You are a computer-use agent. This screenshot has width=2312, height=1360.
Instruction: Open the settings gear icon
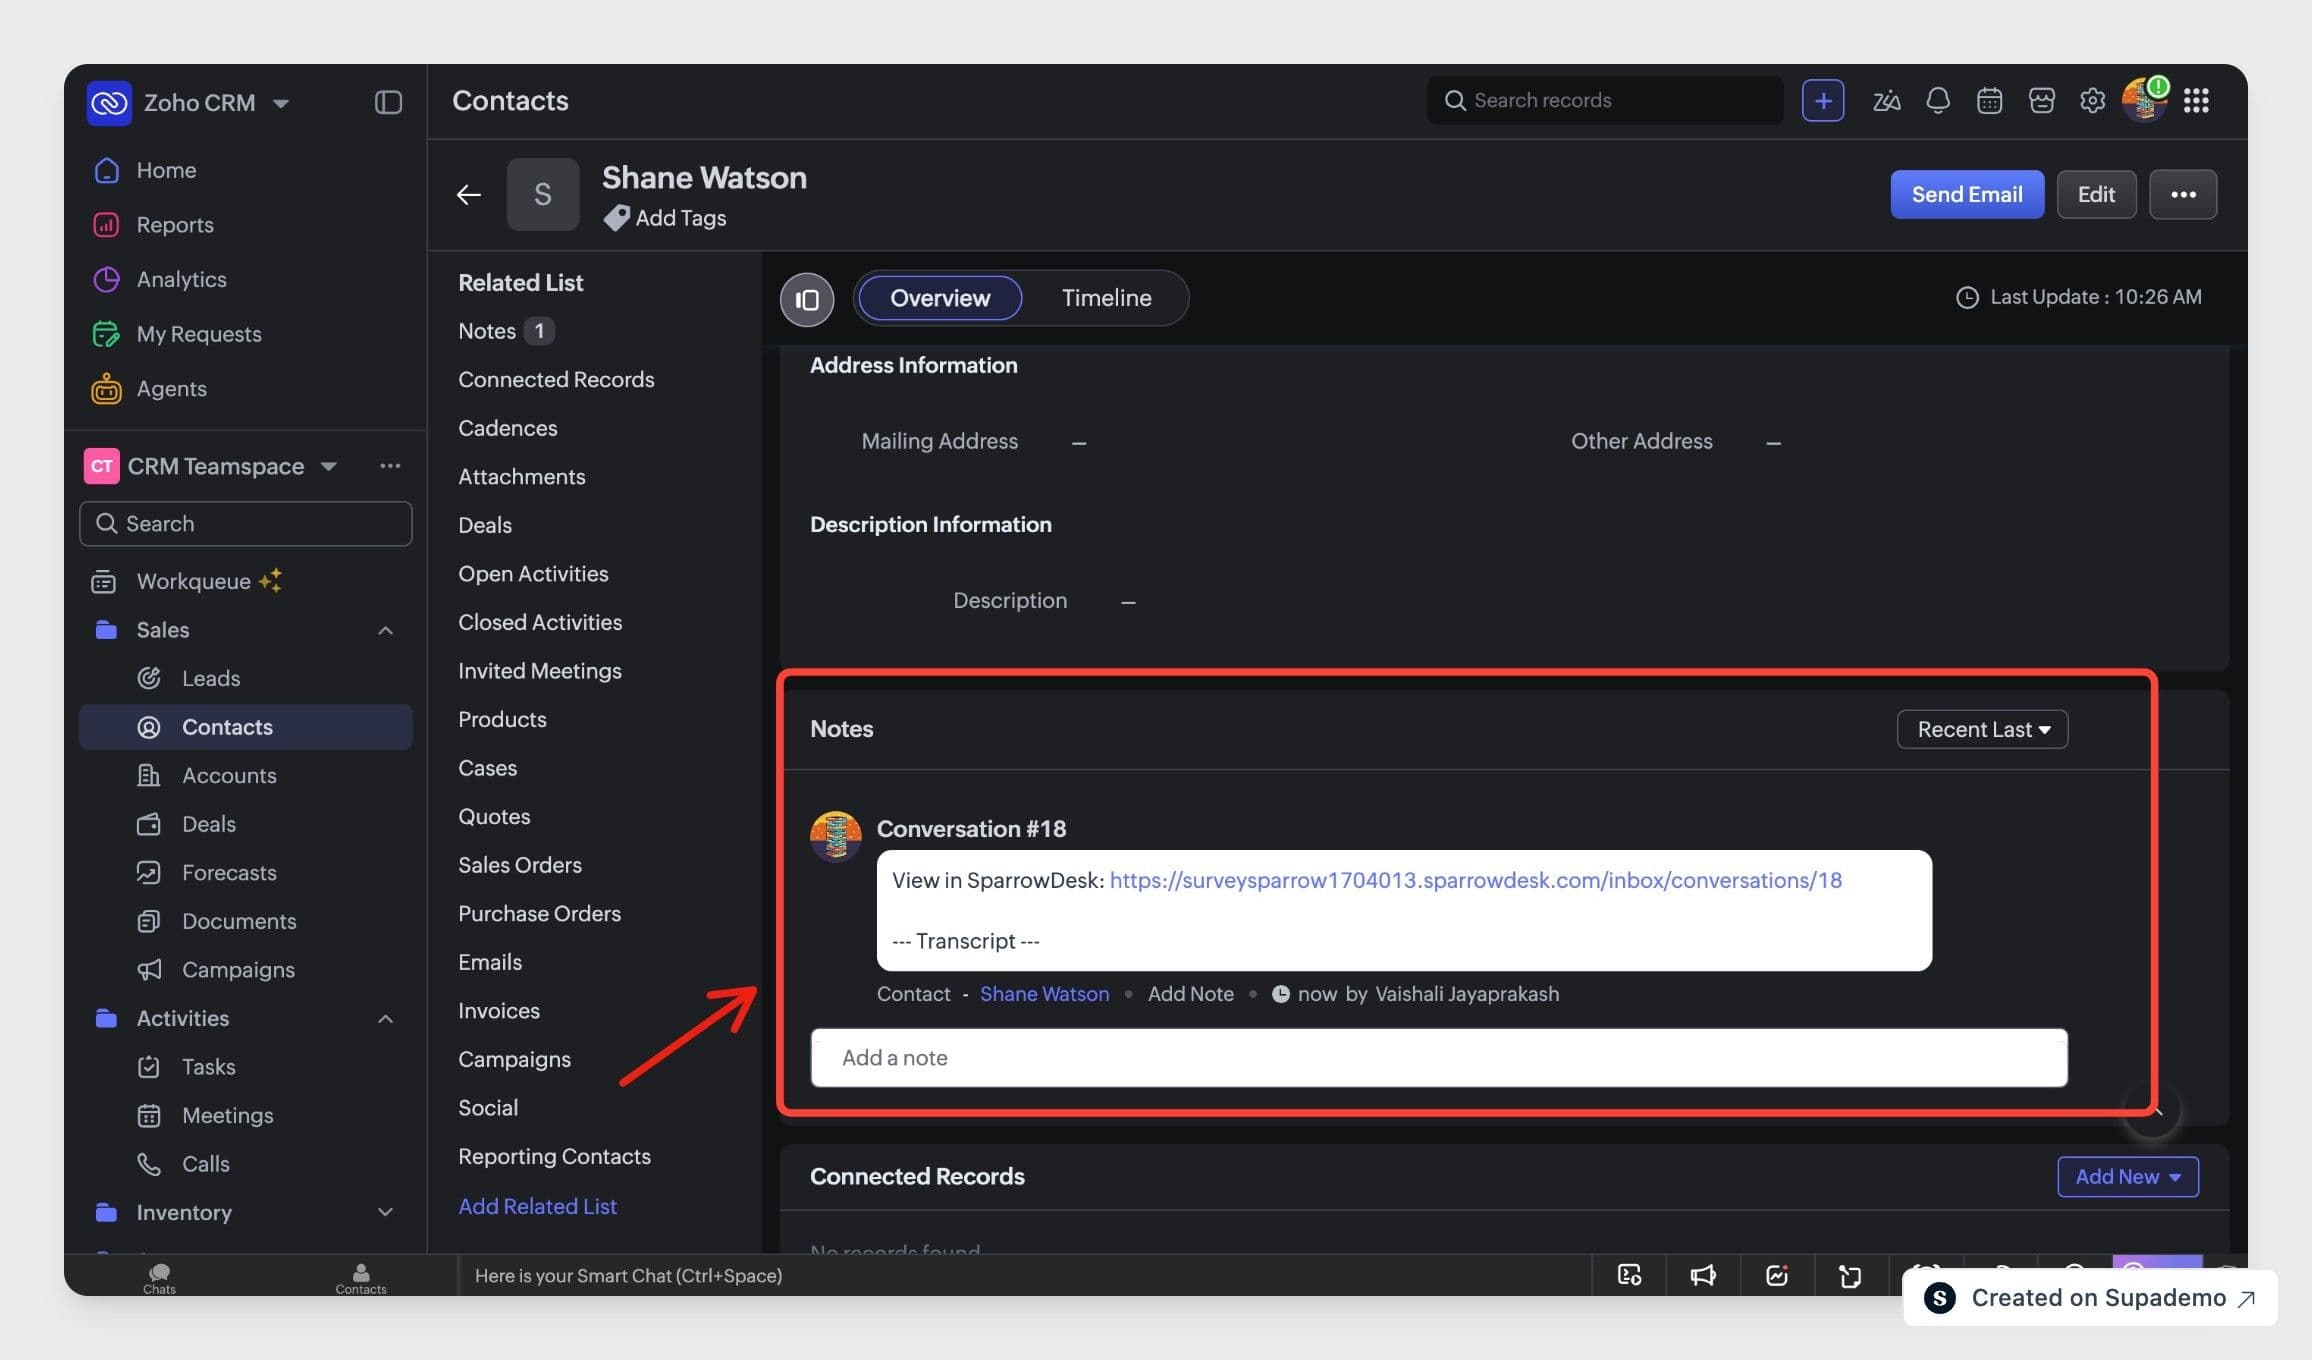point(2092,100)
